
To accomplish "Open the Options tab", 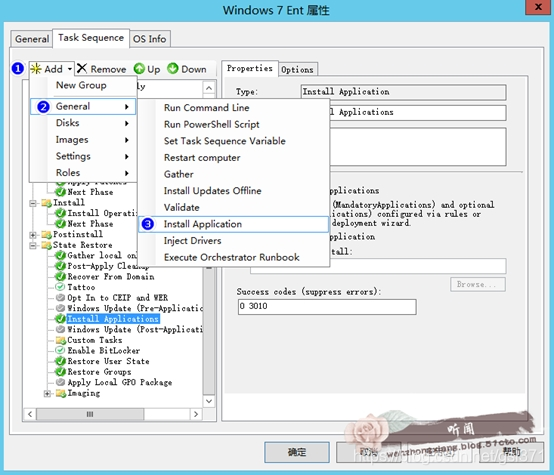I will coord(297,70).
